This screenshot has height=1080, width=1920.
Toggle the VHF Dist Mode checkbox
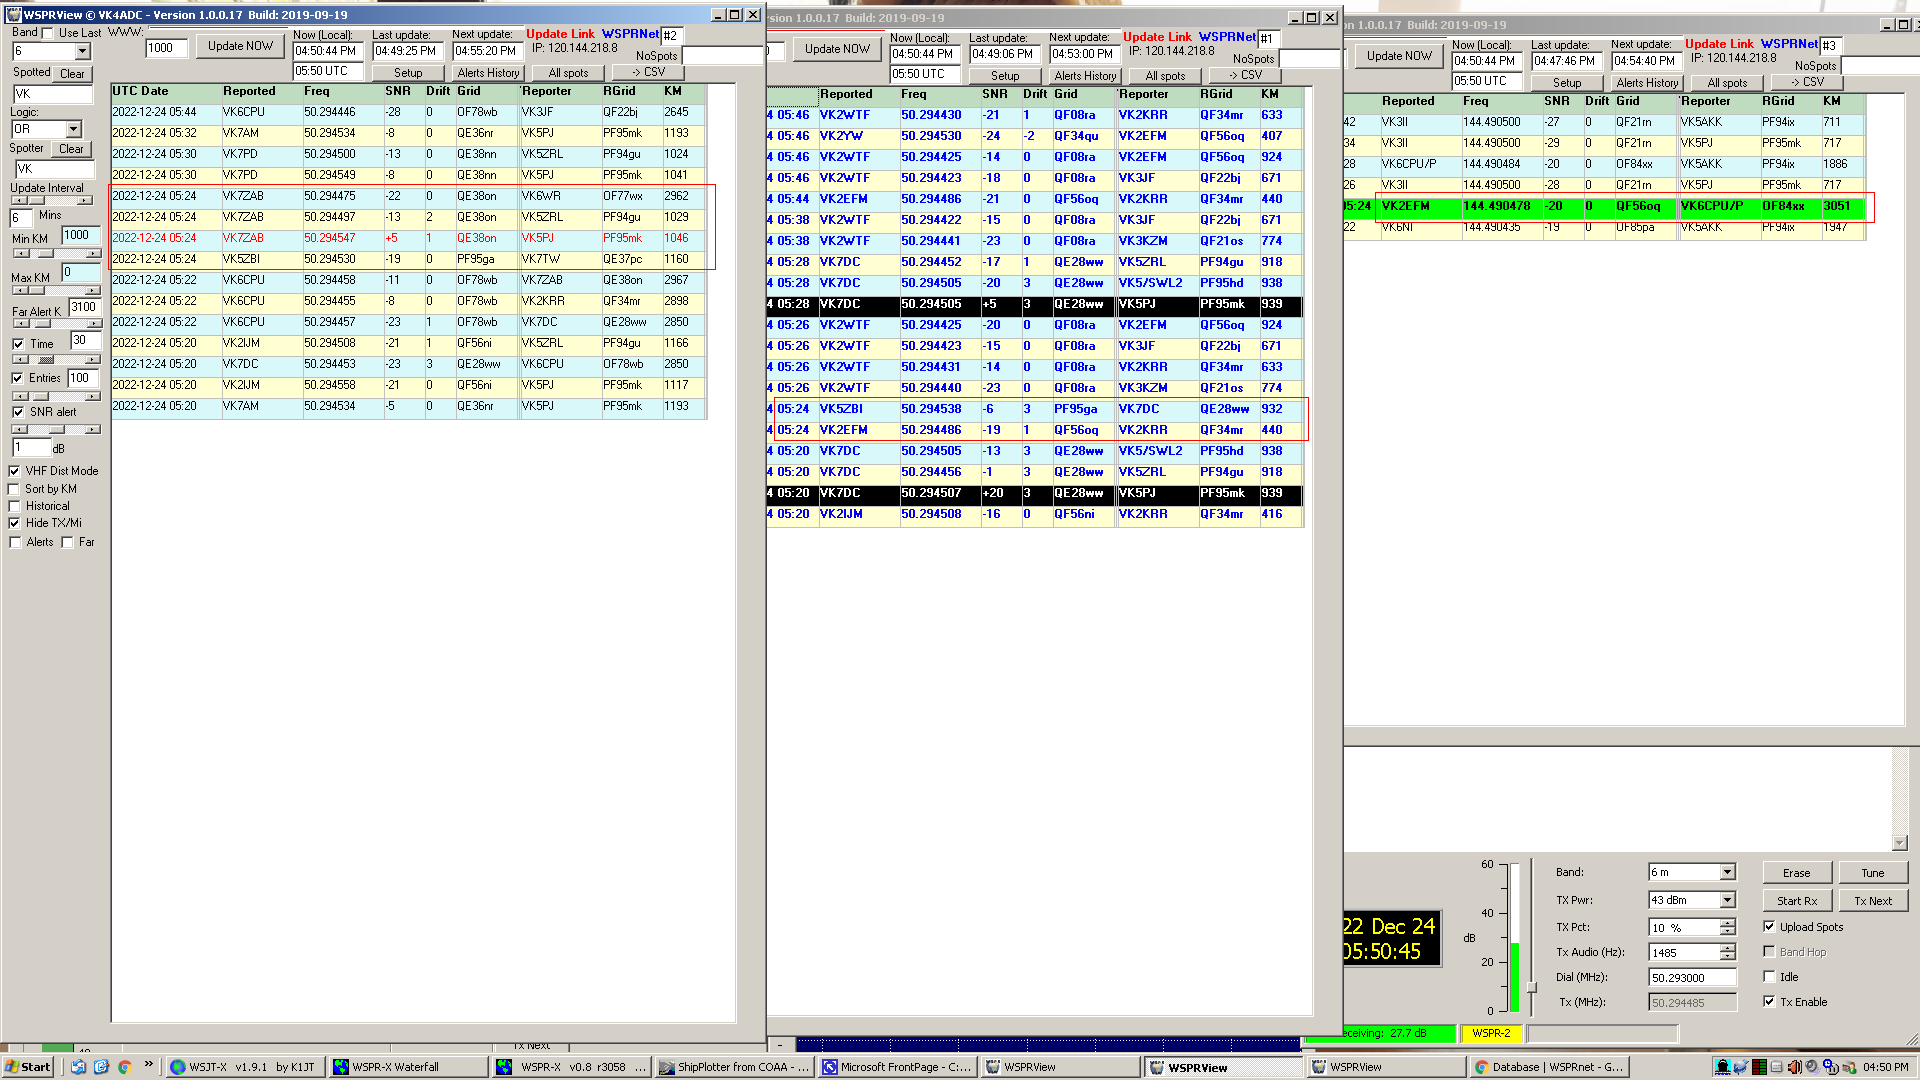(14, 471)
